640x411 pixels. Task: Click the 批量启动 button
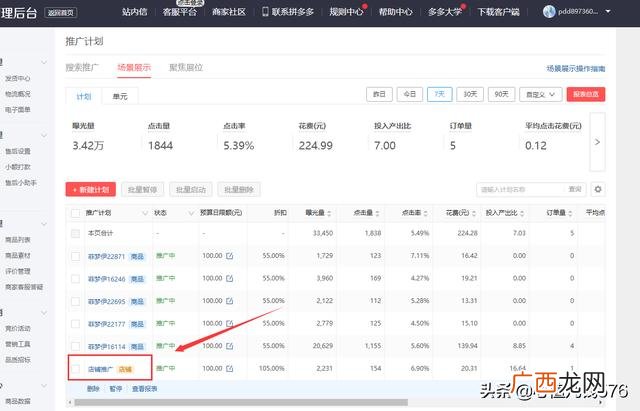(x=191, y=189)
